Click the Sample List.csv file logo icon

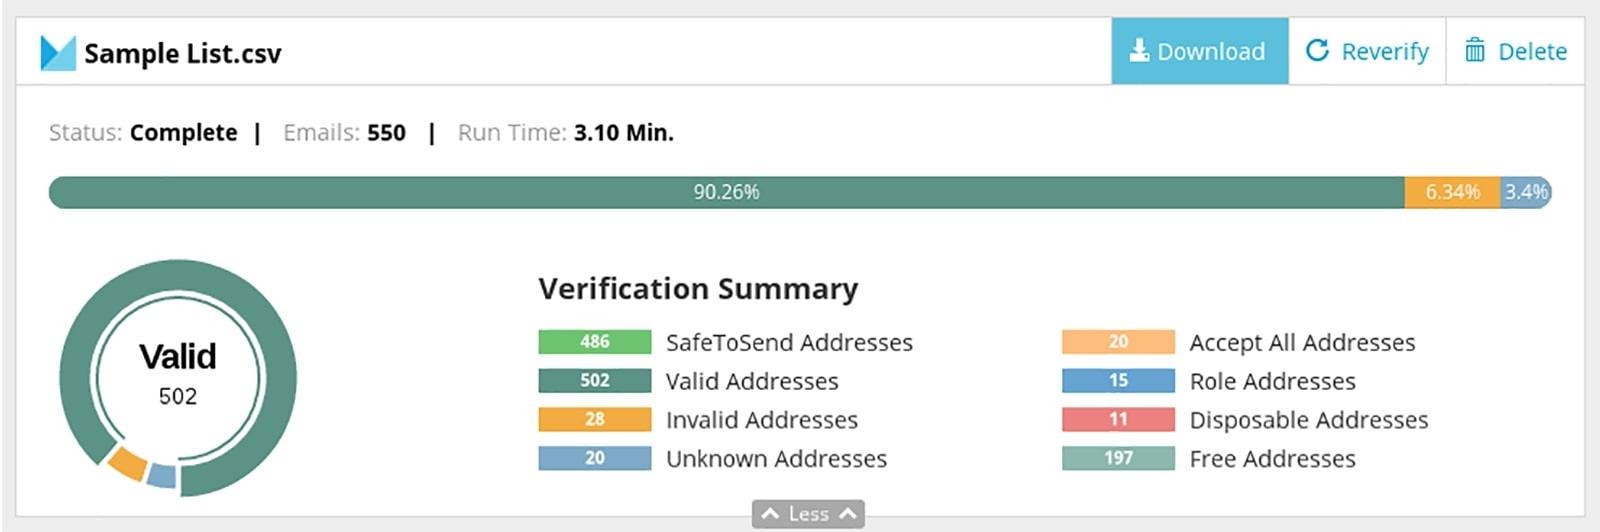[x=57, y=53]
